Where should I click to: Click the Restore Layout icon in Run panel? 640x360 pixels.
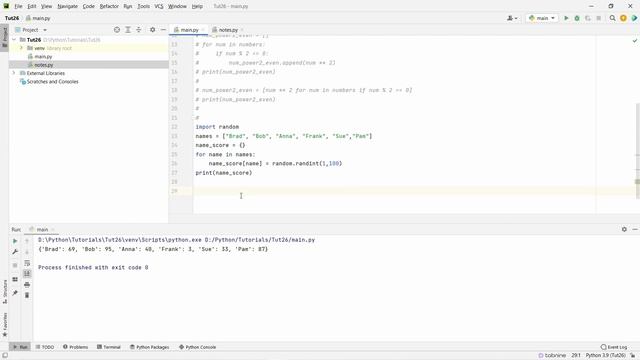(15, 279)
